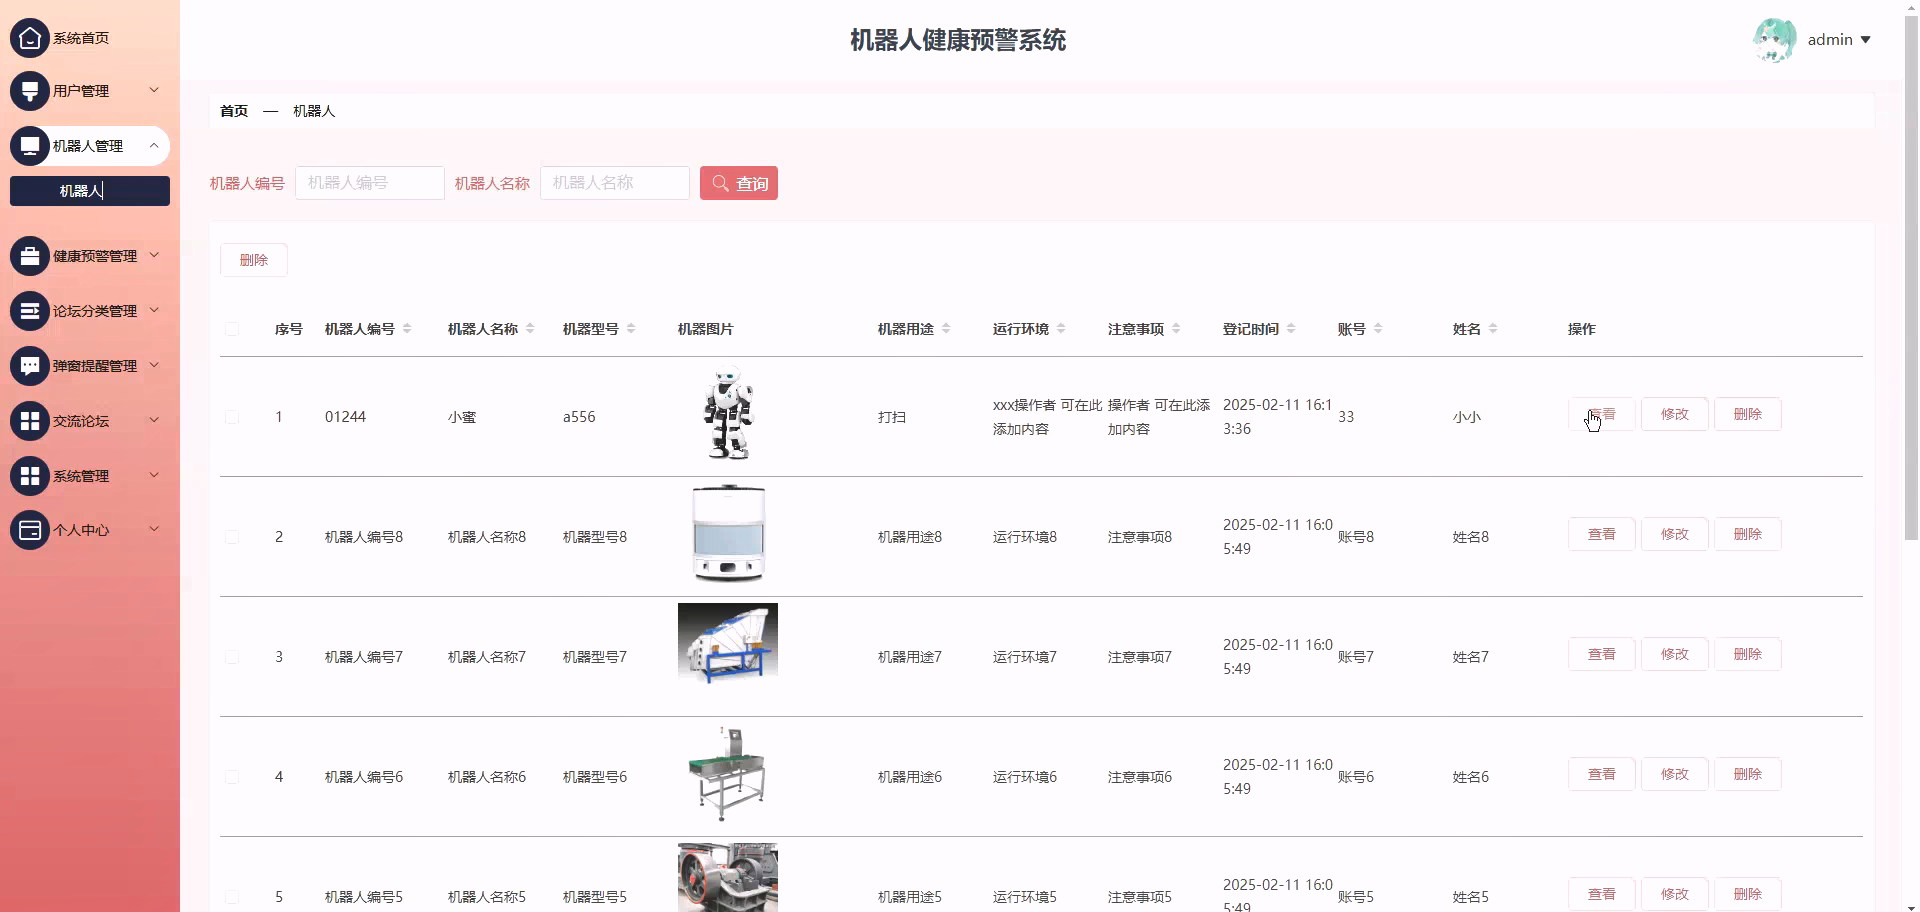
Task: Sort by 登记时间 column arrows
Action: point(1291,329)
